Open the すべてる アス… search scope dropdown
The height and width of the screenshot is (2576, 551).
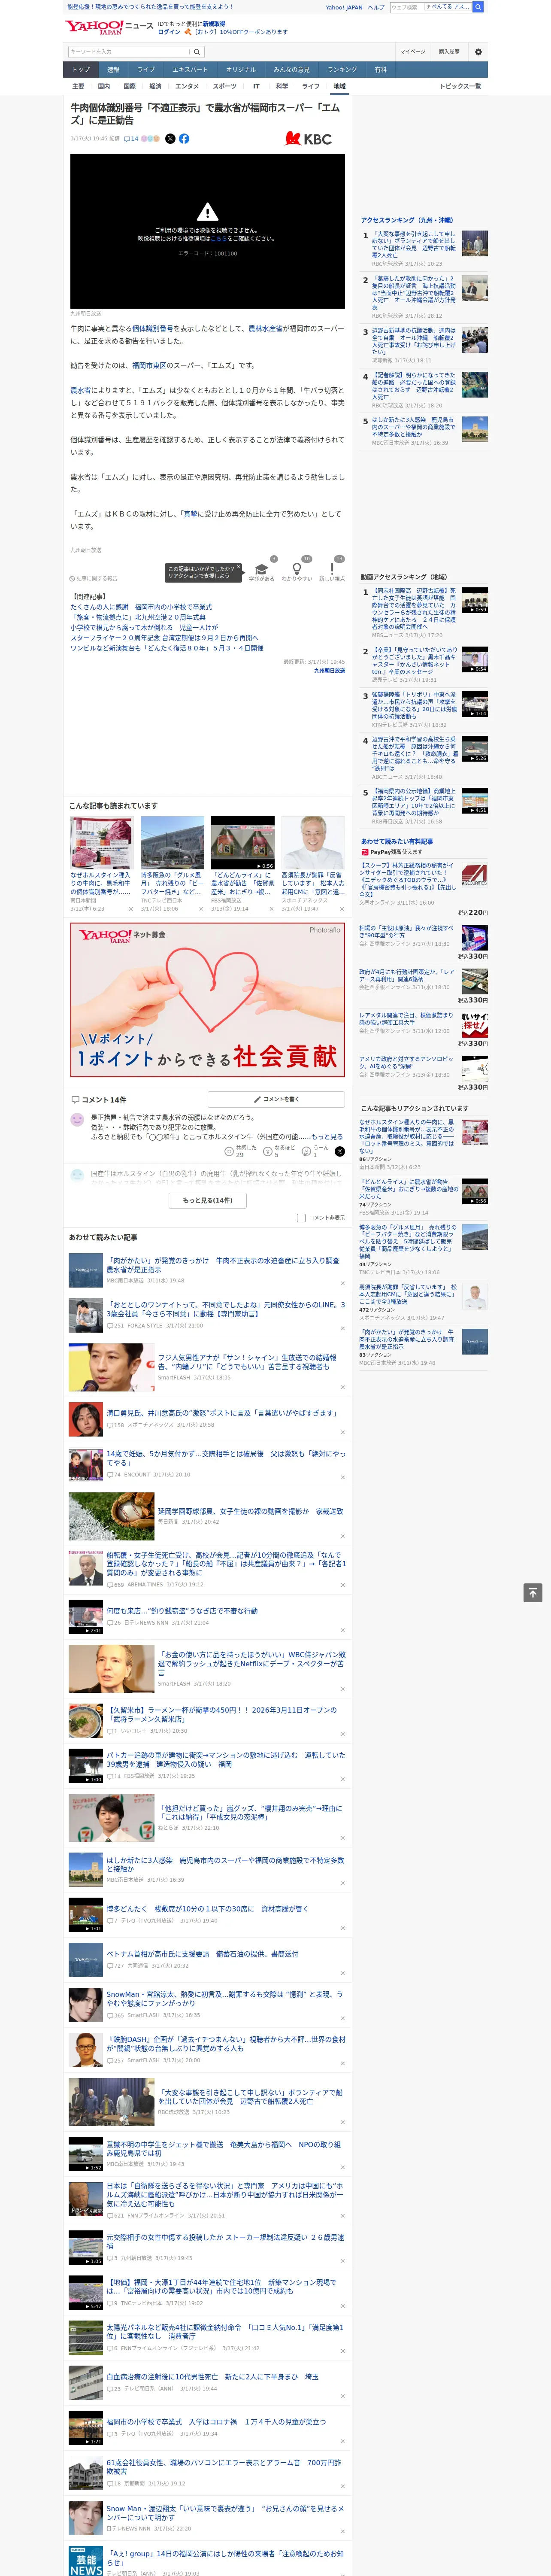point(447,7)
